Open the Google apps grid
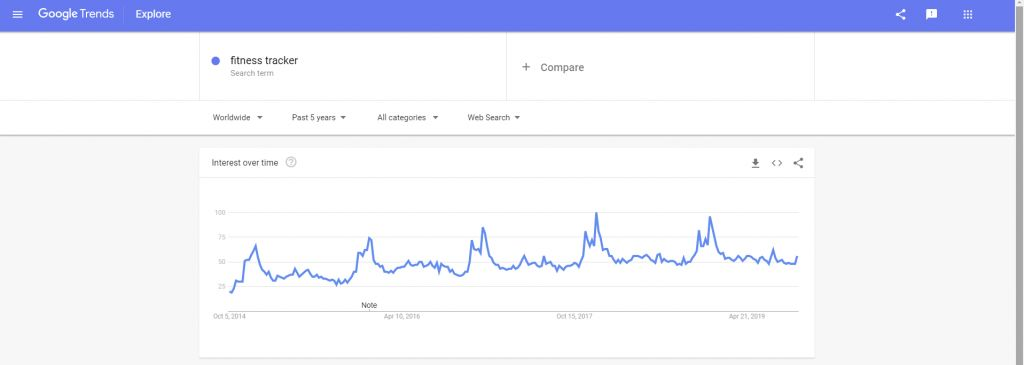 click(968, 14)
